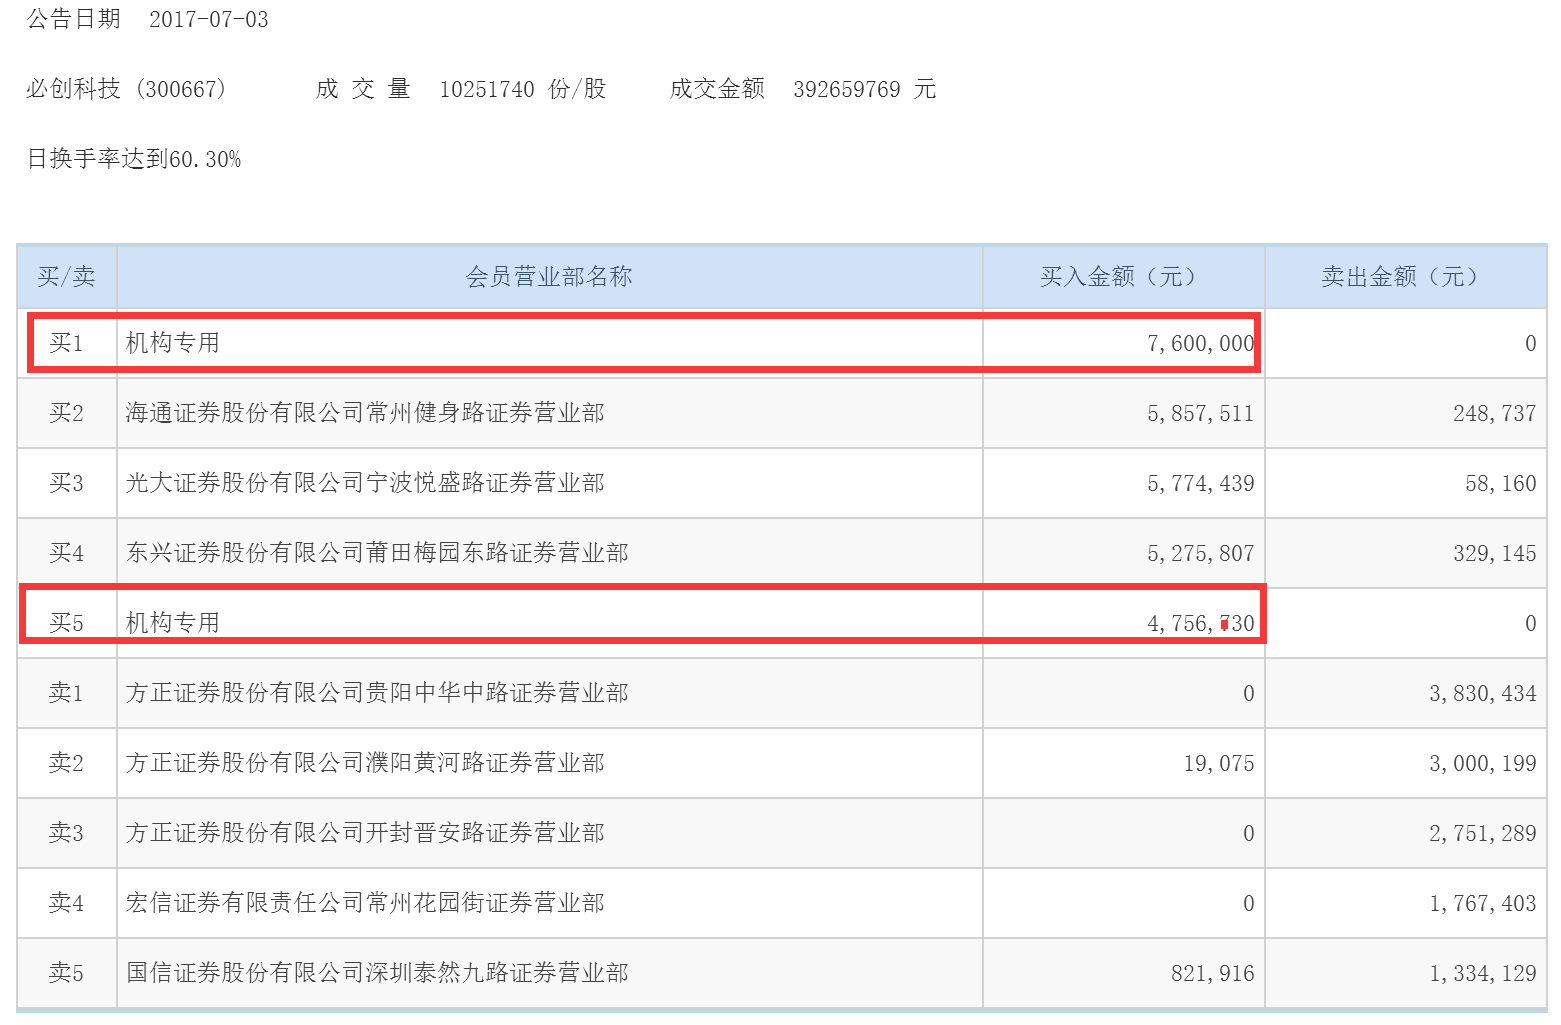Click the sell amount 248,737
Image resolution: width=1561 pixels, height=1025 pixels.
click(1494, 414)
